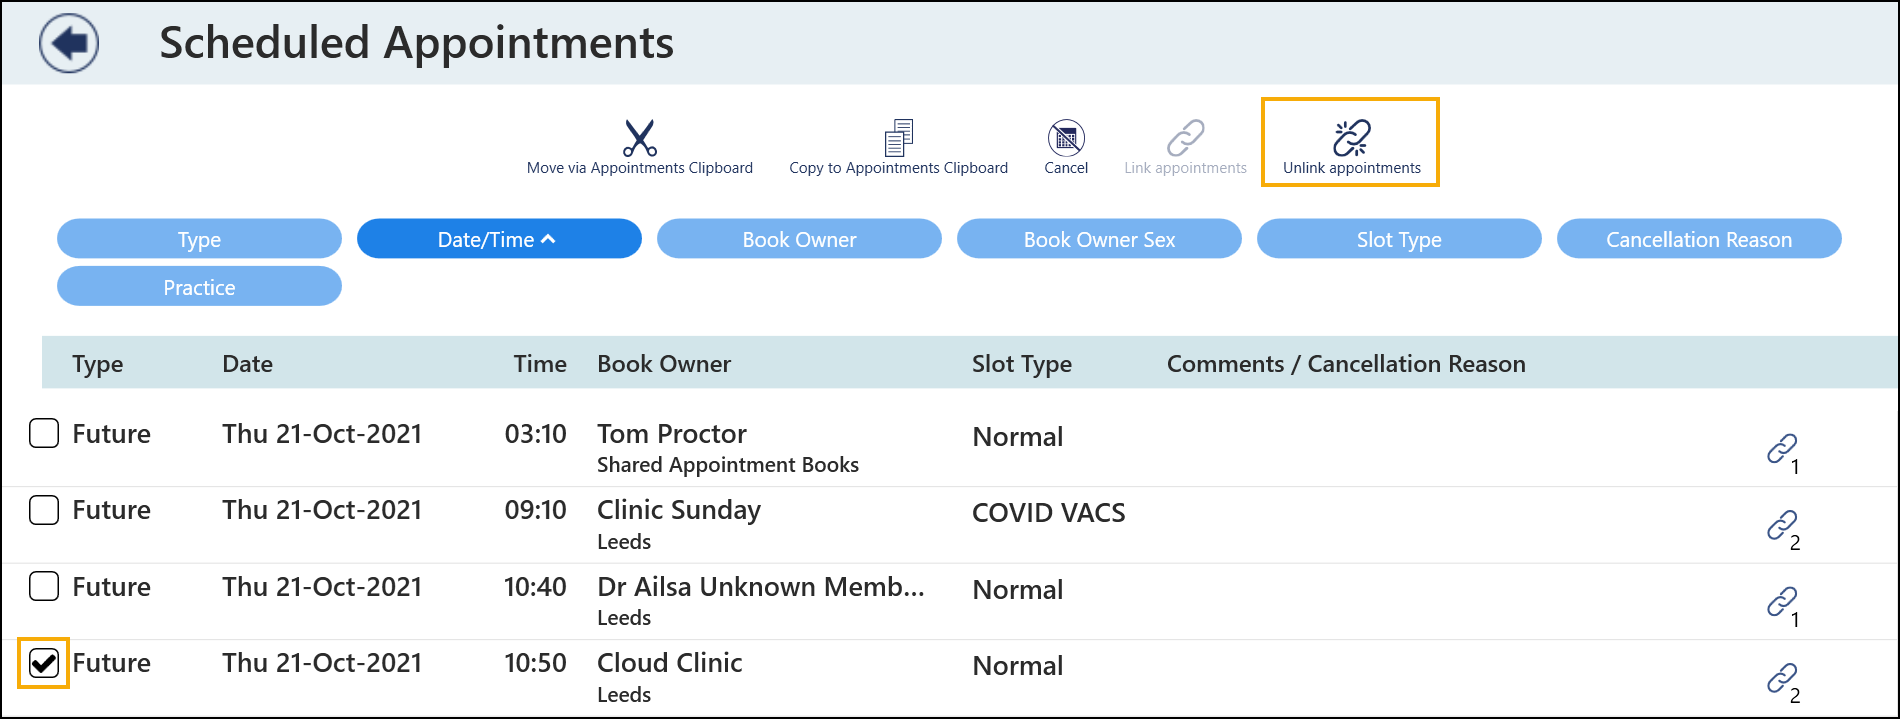Viewport: 1900px width, 719px height.
Task: Click the back arrow button
Action: point(68,44)
